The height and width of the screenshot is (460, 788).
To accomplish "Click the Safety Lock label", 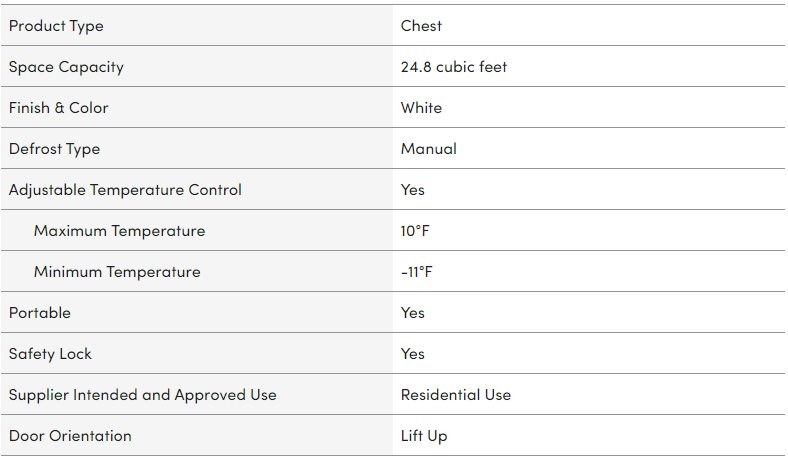I will (50, 354).
